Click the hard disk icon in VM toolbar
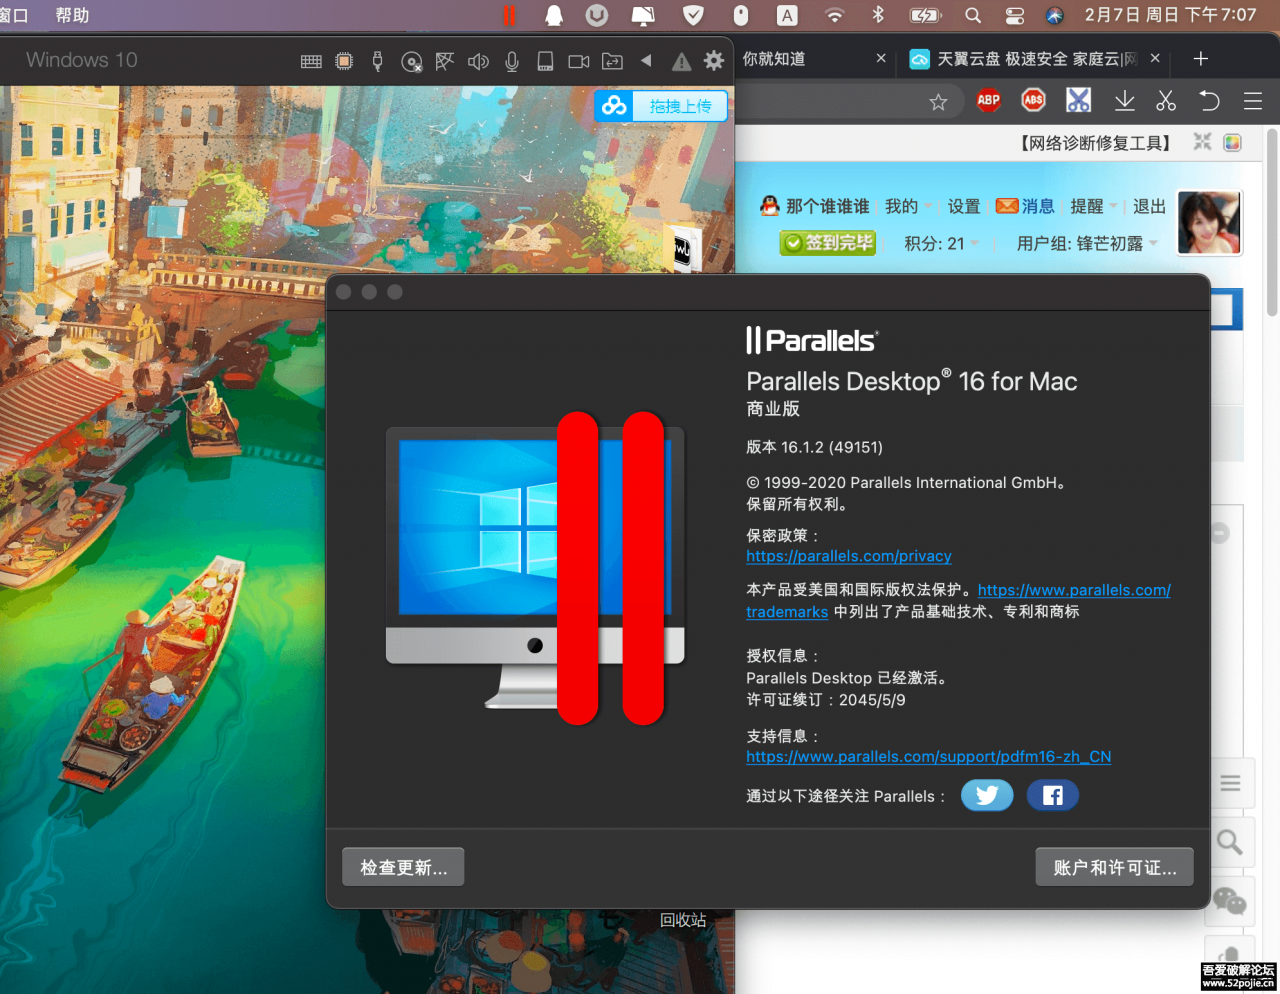The width and height of the screenshot is (1280, 994). [545, 61]
